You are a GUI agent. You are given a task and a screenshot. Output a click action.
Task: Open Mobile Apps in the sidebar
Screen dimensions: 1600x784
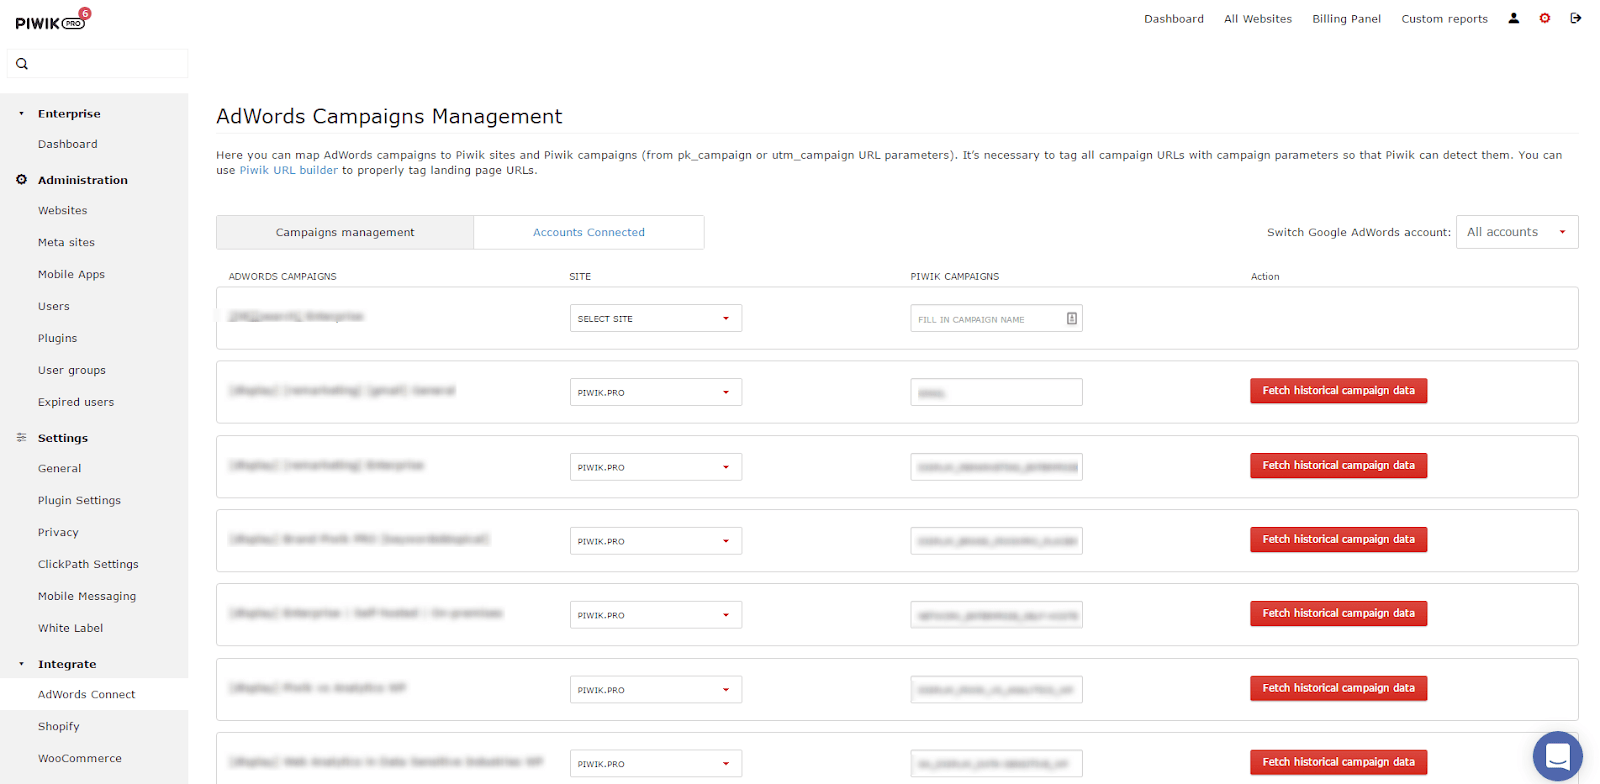[71, 274]
